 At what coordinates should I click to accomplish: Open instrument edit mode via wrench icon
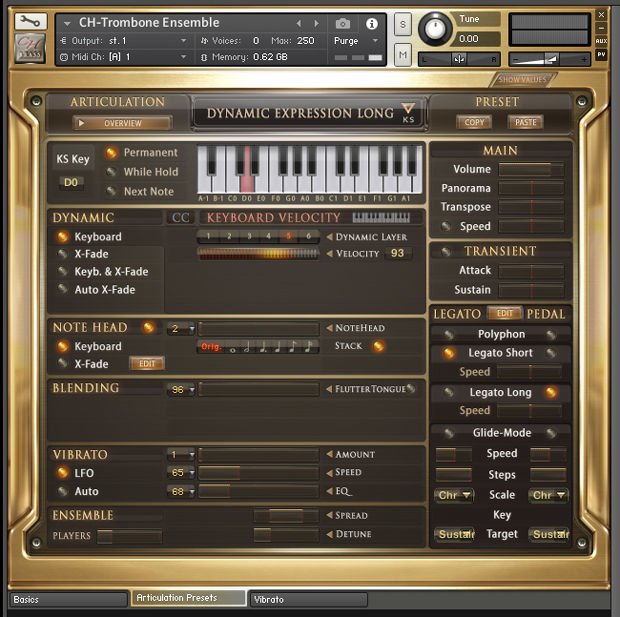tap(30, 21)
